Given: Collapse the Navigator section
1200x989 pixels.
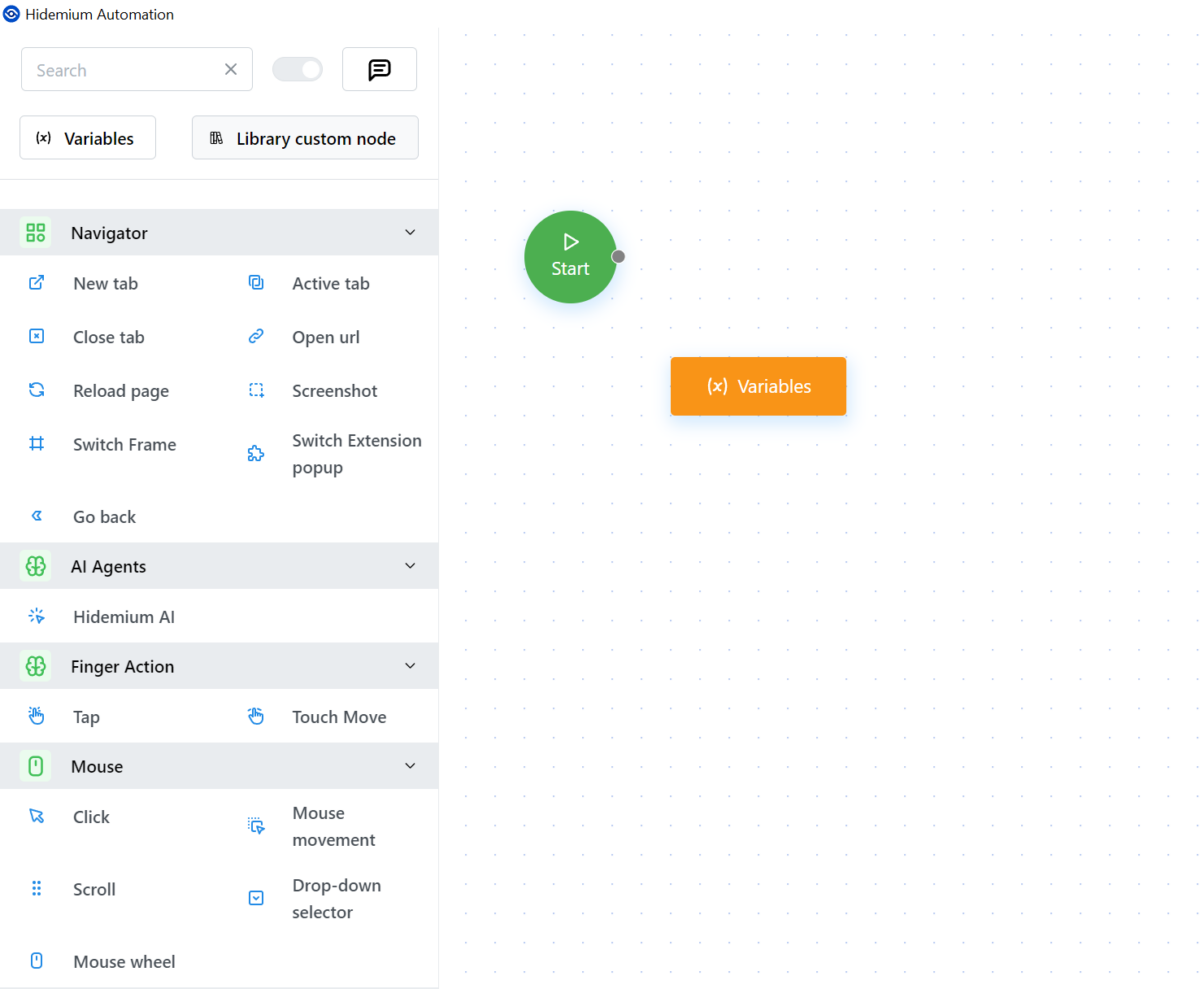Looking at the screenshot, I should tap(409, 233).
